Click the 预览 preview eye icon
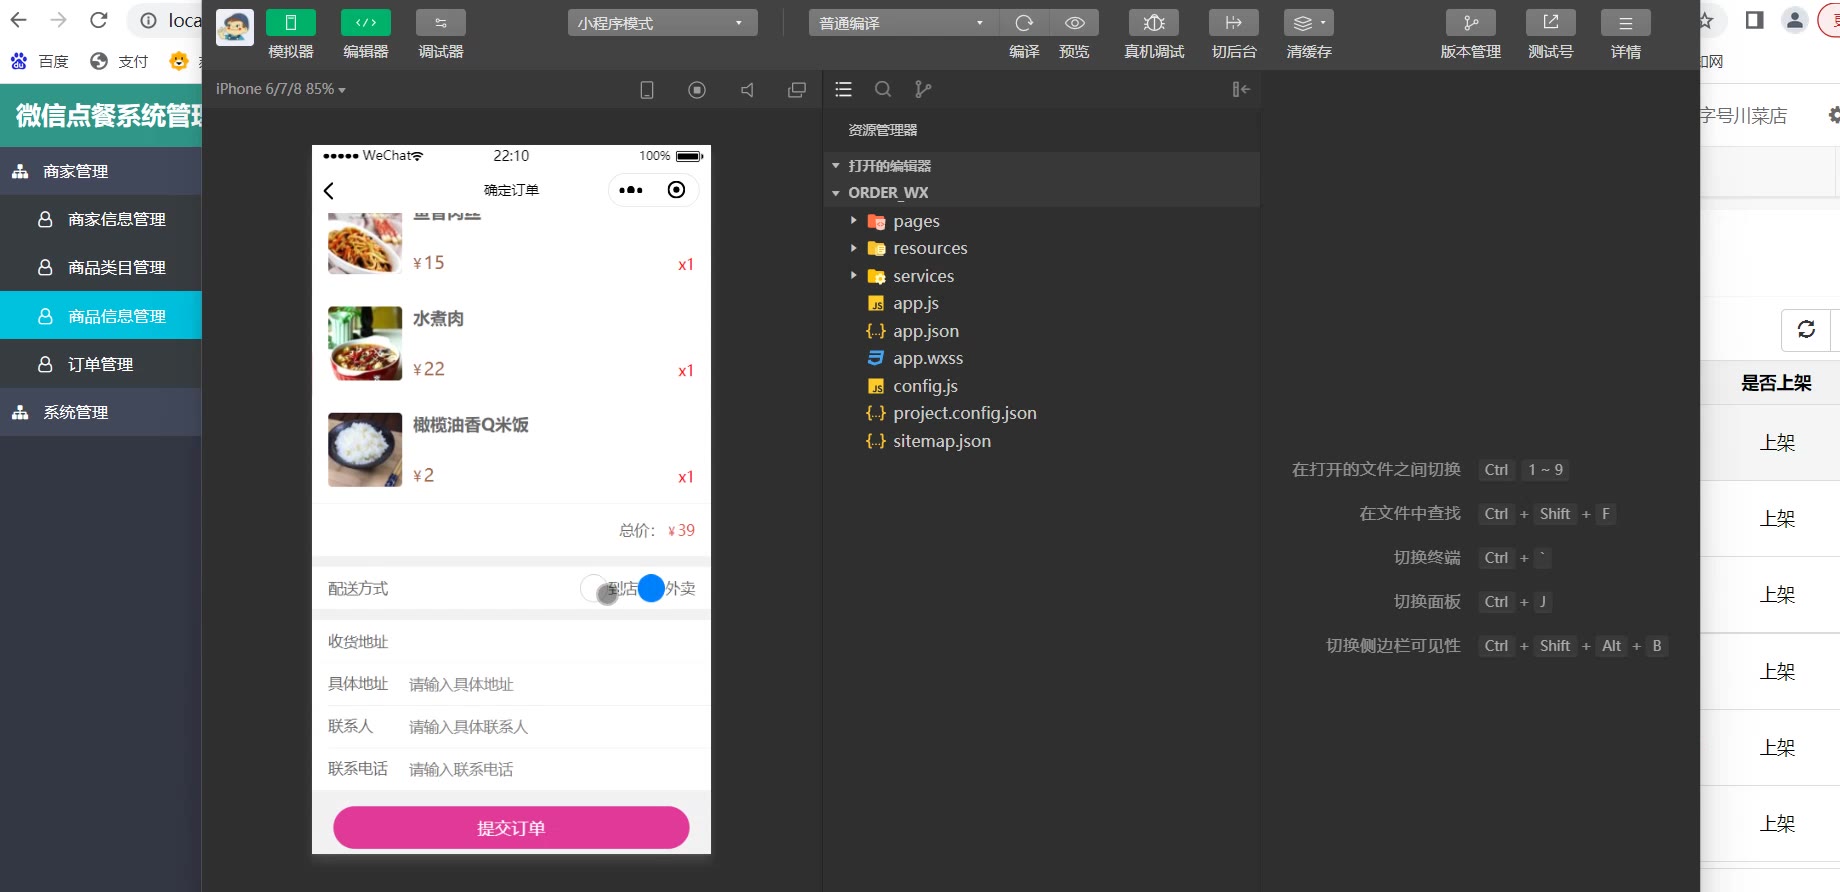Image resolution: width=1840 pixels, height=892 pixels. pos(1074,23)
